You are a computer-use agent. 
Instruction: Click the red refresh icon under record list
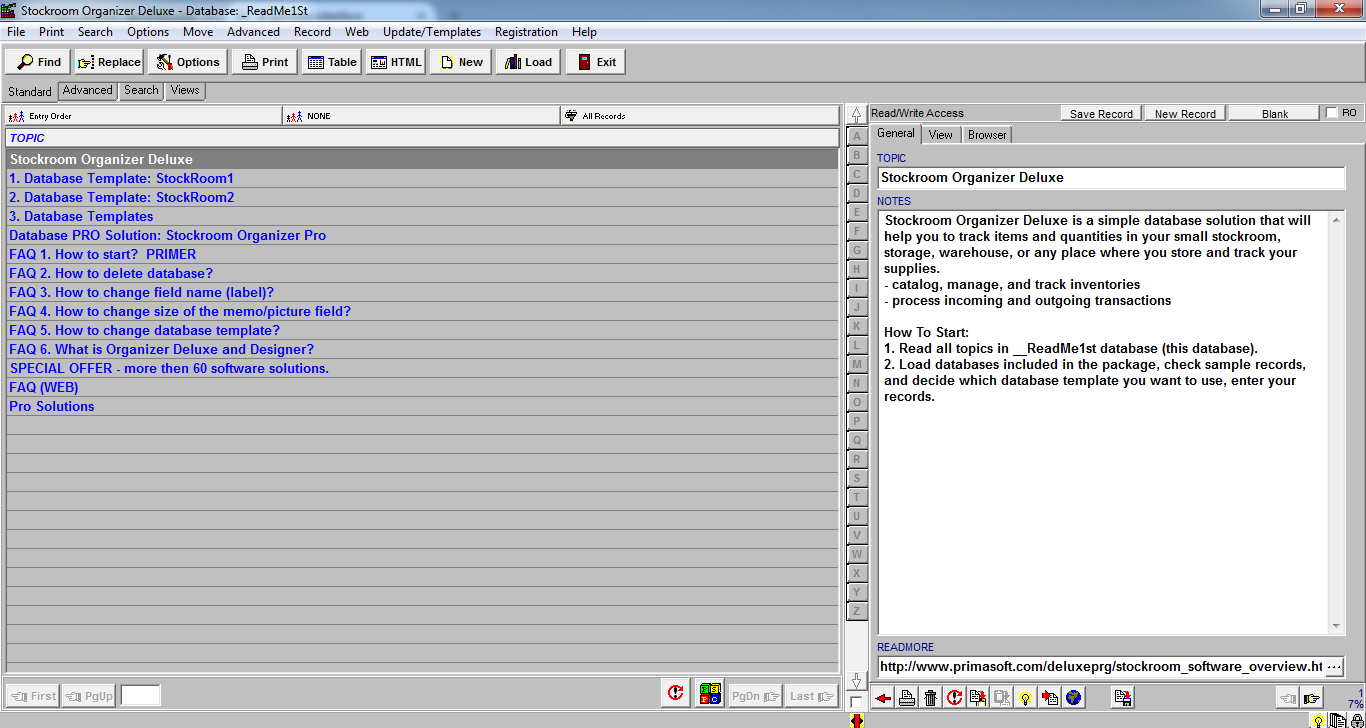[x=676, y=693]
